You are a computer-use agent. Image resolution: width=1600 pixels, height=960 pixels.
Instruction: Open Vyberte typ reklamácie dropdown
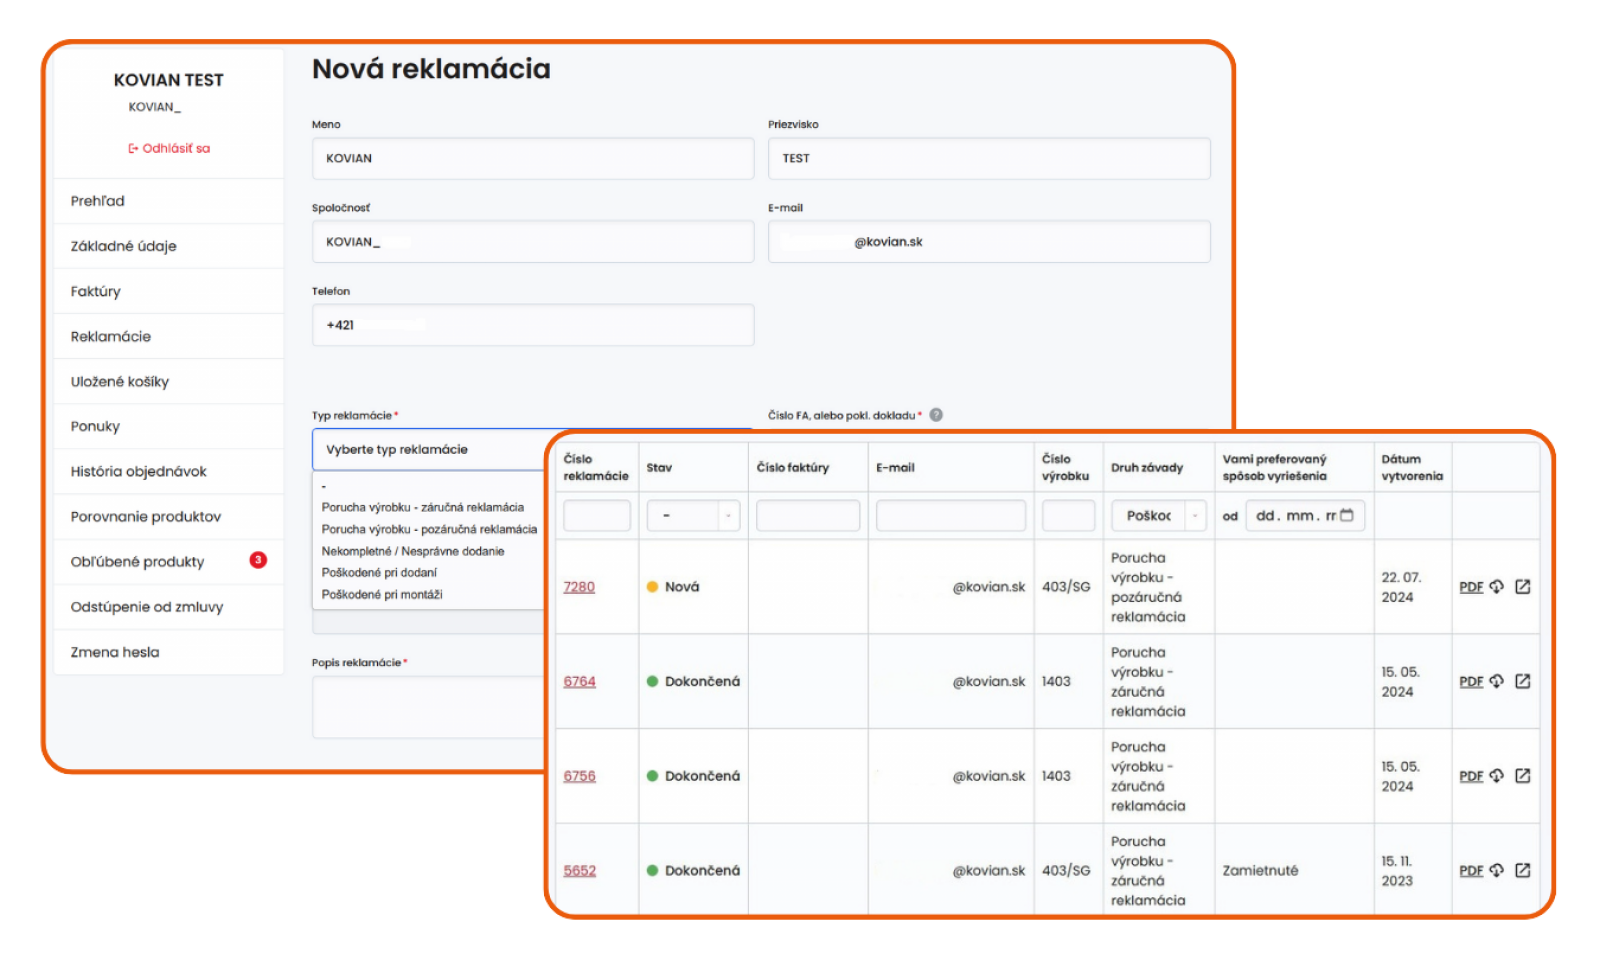(x=430, y=450)
